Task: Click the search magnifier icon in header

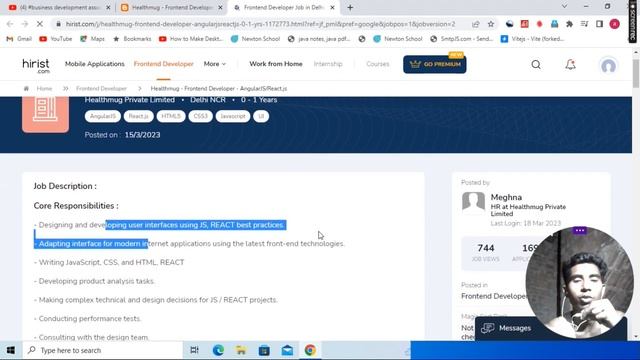Action: [x=536, y=64]
